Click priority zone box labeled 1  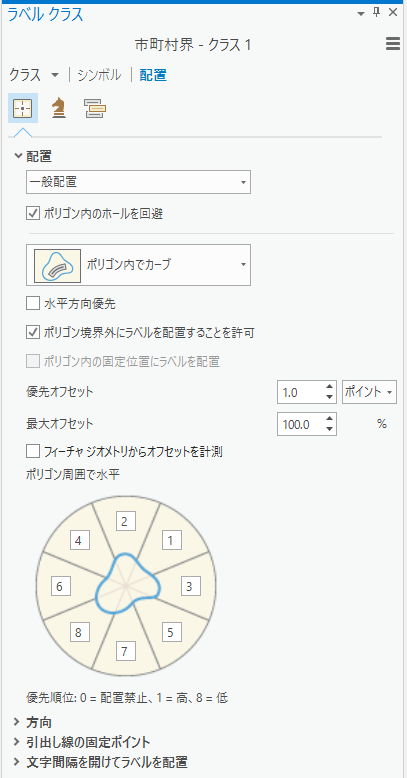[x=171, y=541]
